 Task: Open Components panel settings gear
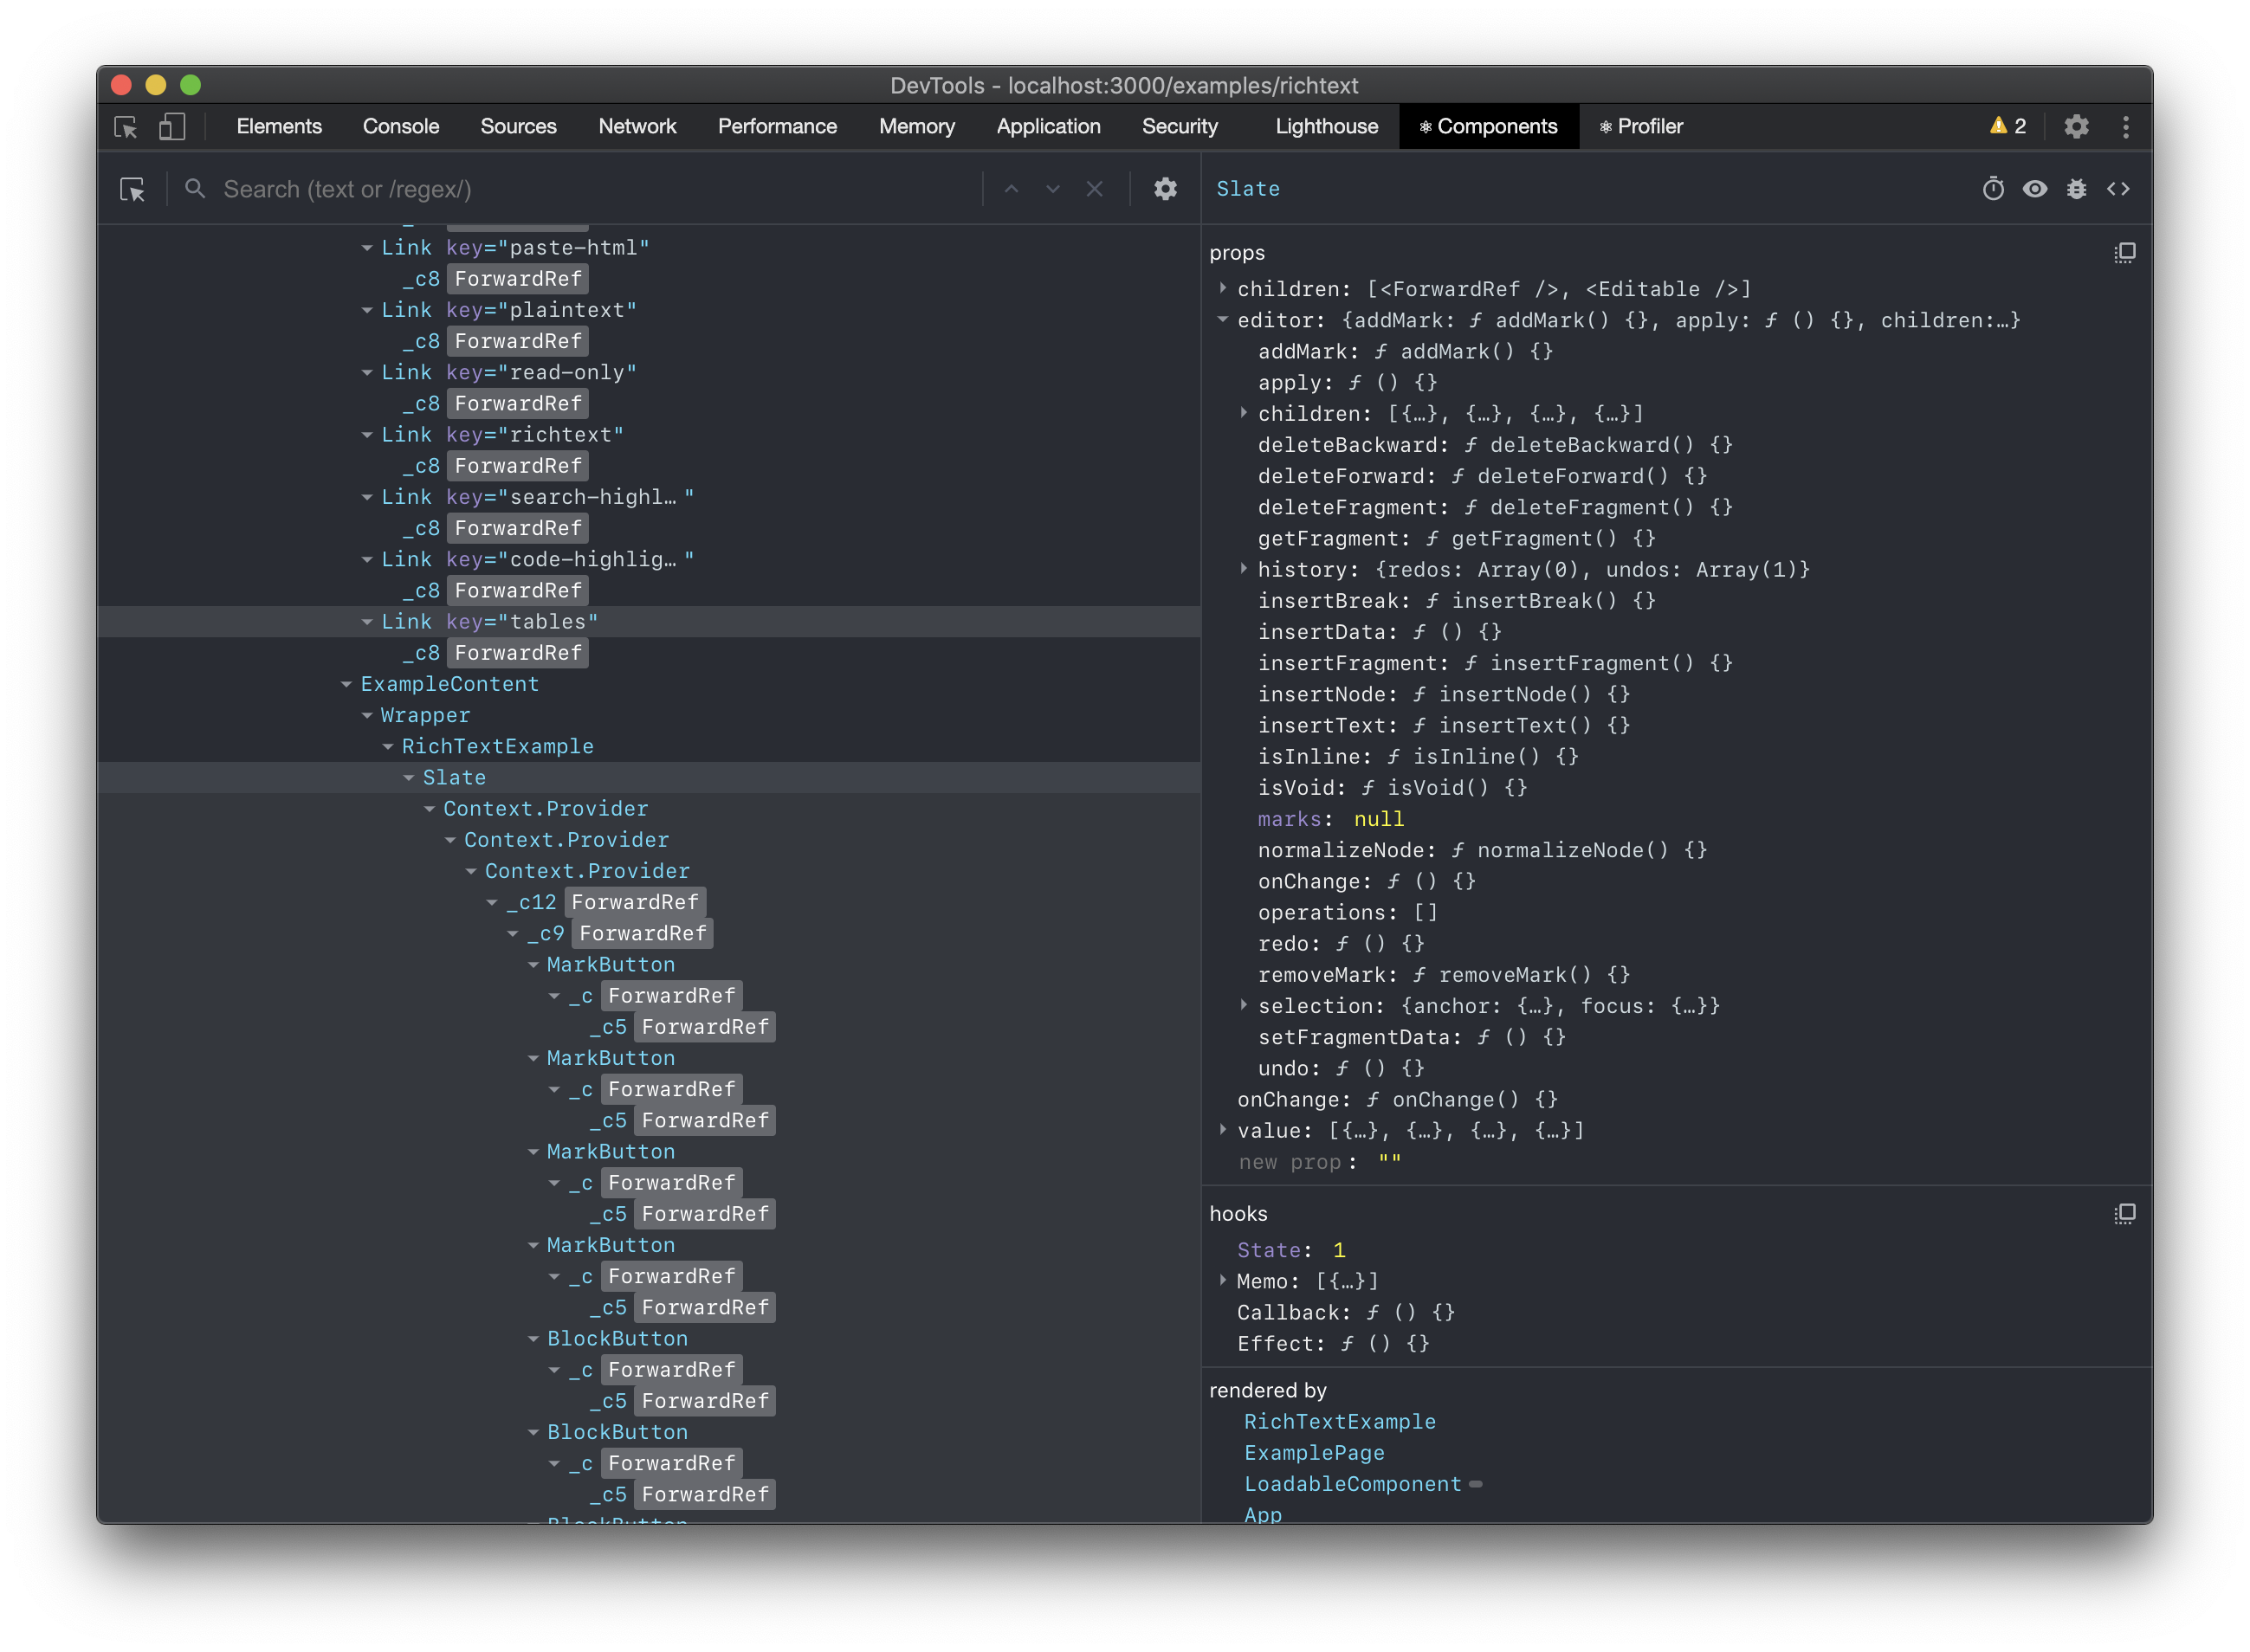tap(1165, 189)
